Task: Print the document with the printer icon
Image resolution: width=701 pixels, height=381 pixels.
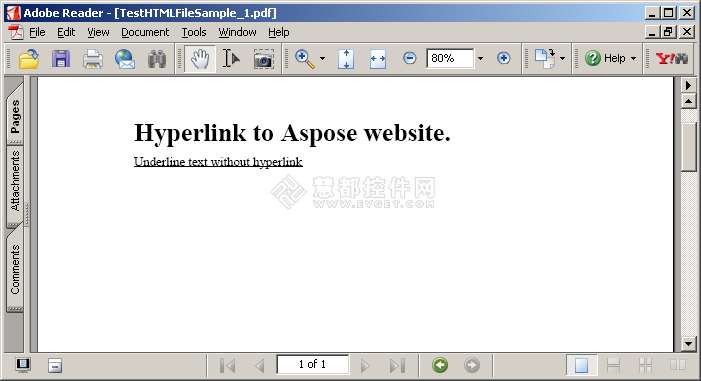Action: click(x=93, y=59)
